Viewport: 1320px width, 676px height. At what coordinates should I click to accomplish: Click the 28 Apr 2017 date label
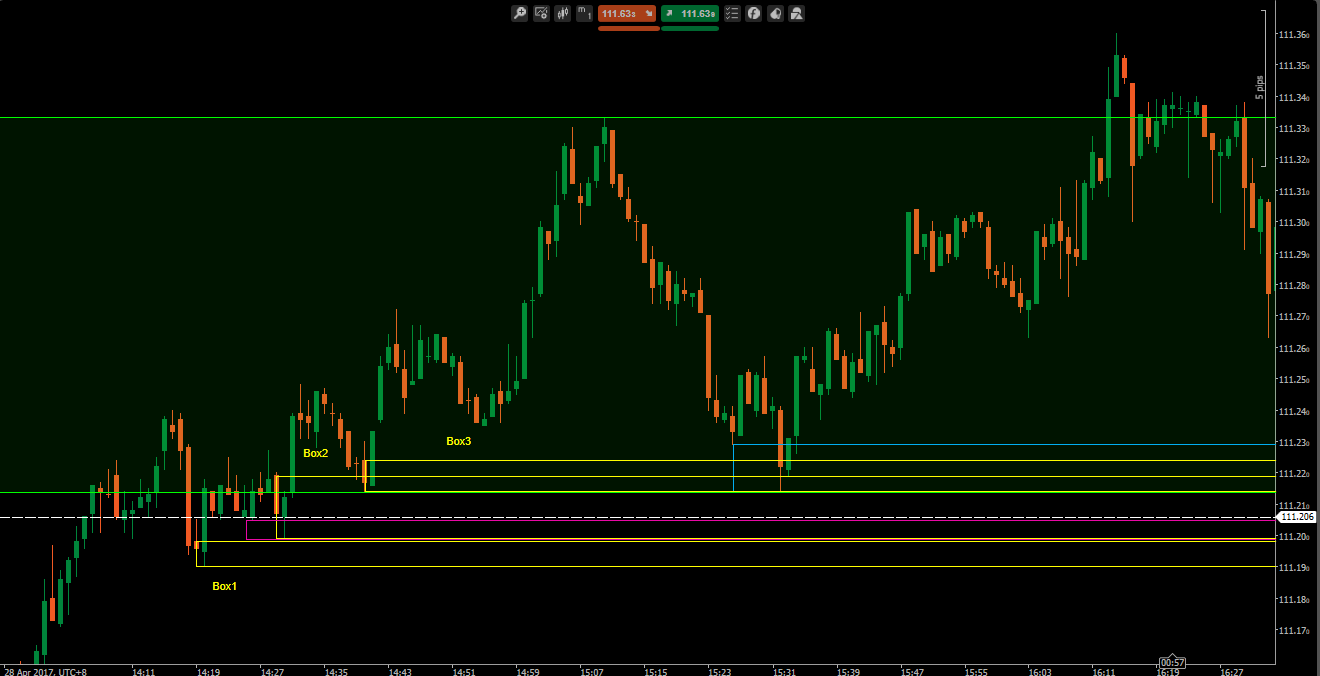[45, 672]
